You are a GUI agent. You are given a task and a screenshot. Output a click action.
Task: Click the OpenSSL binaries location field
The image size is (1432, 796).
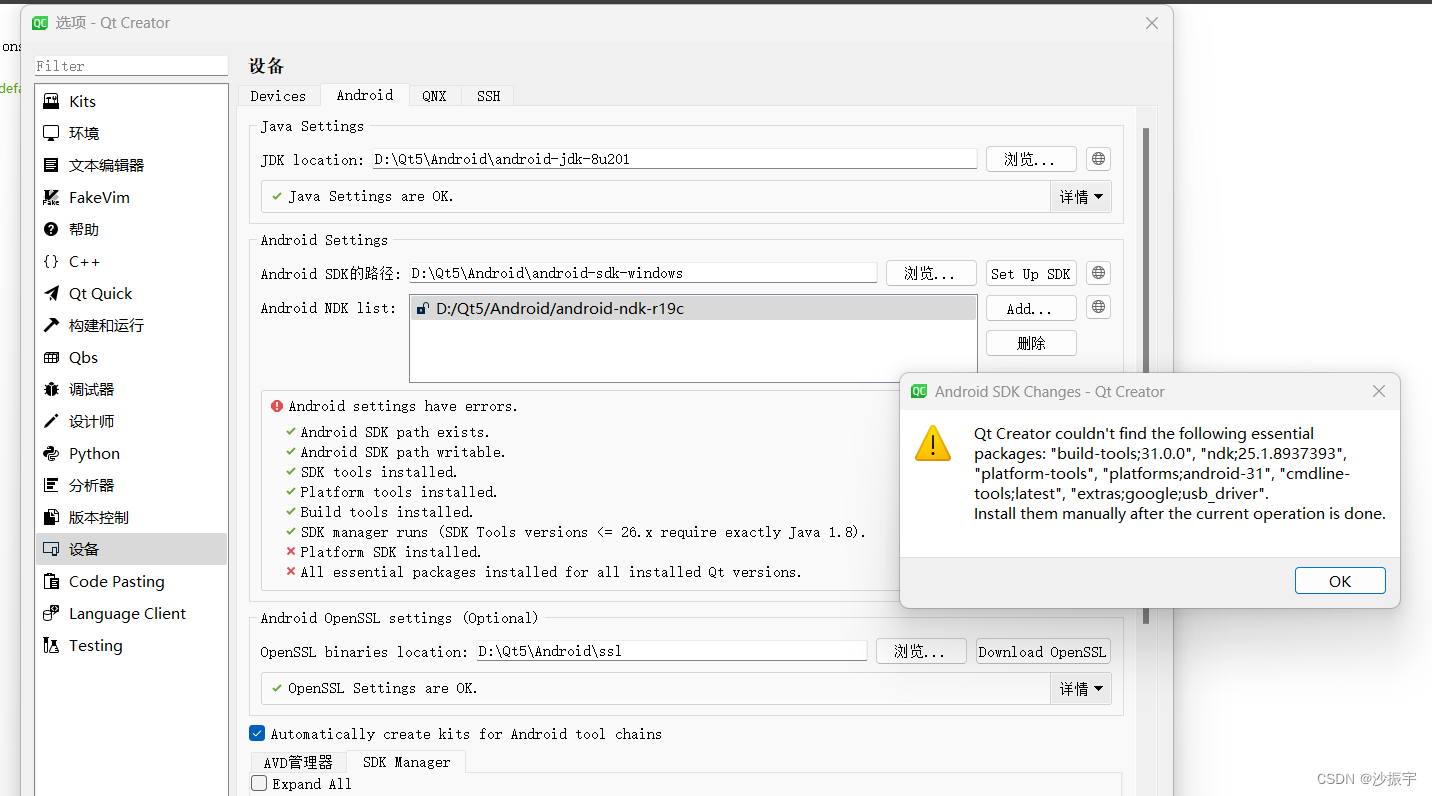tap(672, 651)
